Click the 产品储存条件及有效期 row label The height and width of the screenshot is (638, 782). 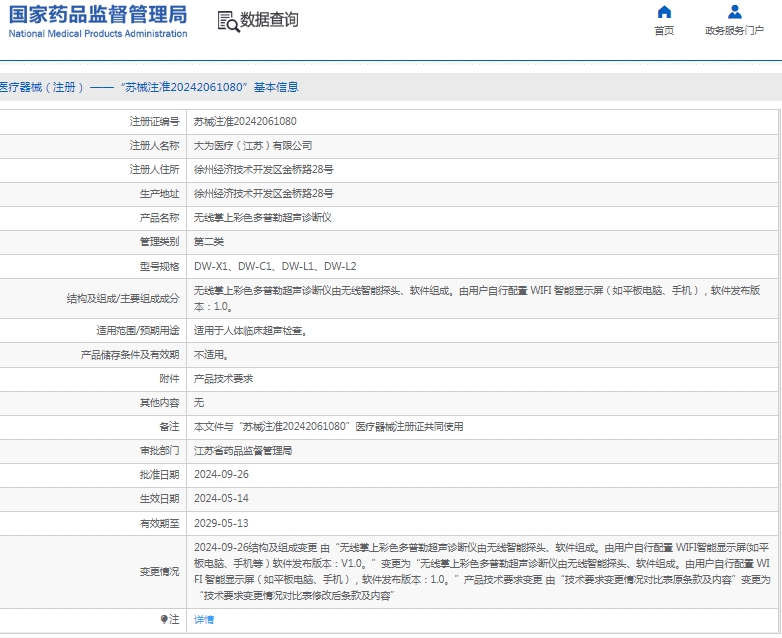[130, 355]
